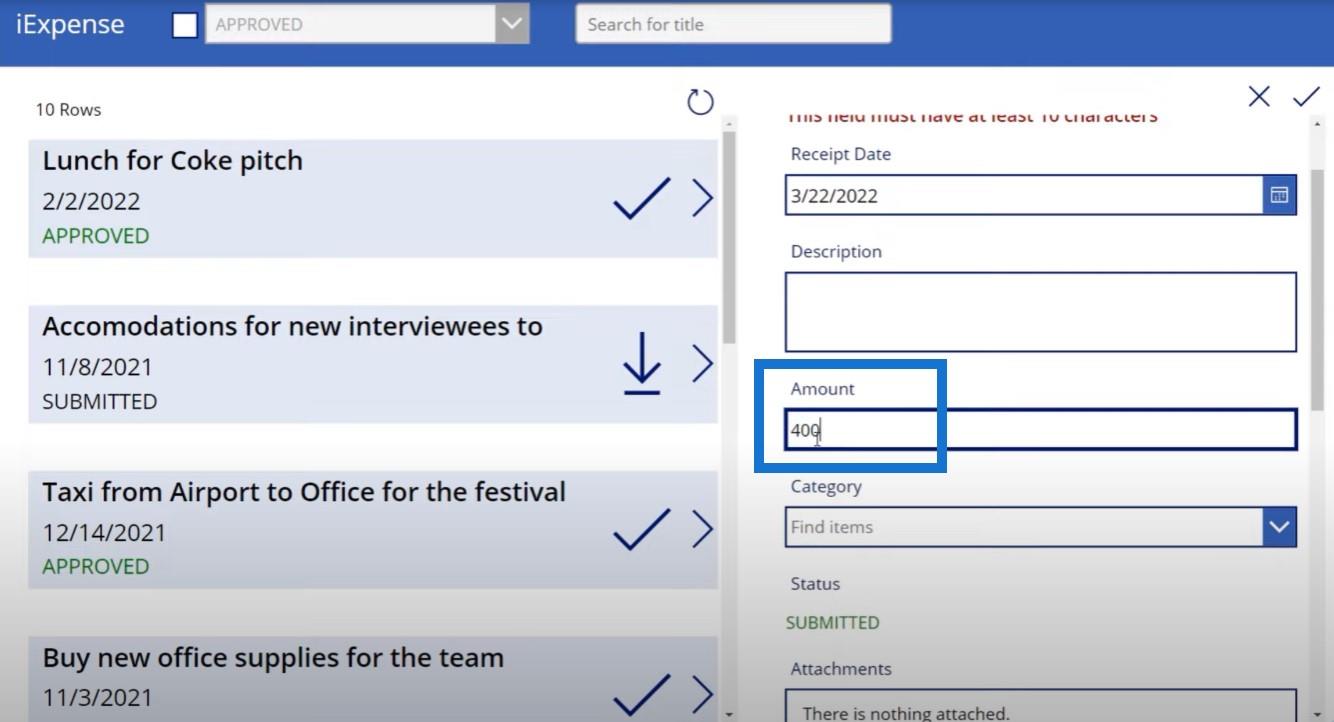Viewport: 1334px width, 722px height.
Task: Select Buy new office supplies for the team
Action: (x=273, y=658)
